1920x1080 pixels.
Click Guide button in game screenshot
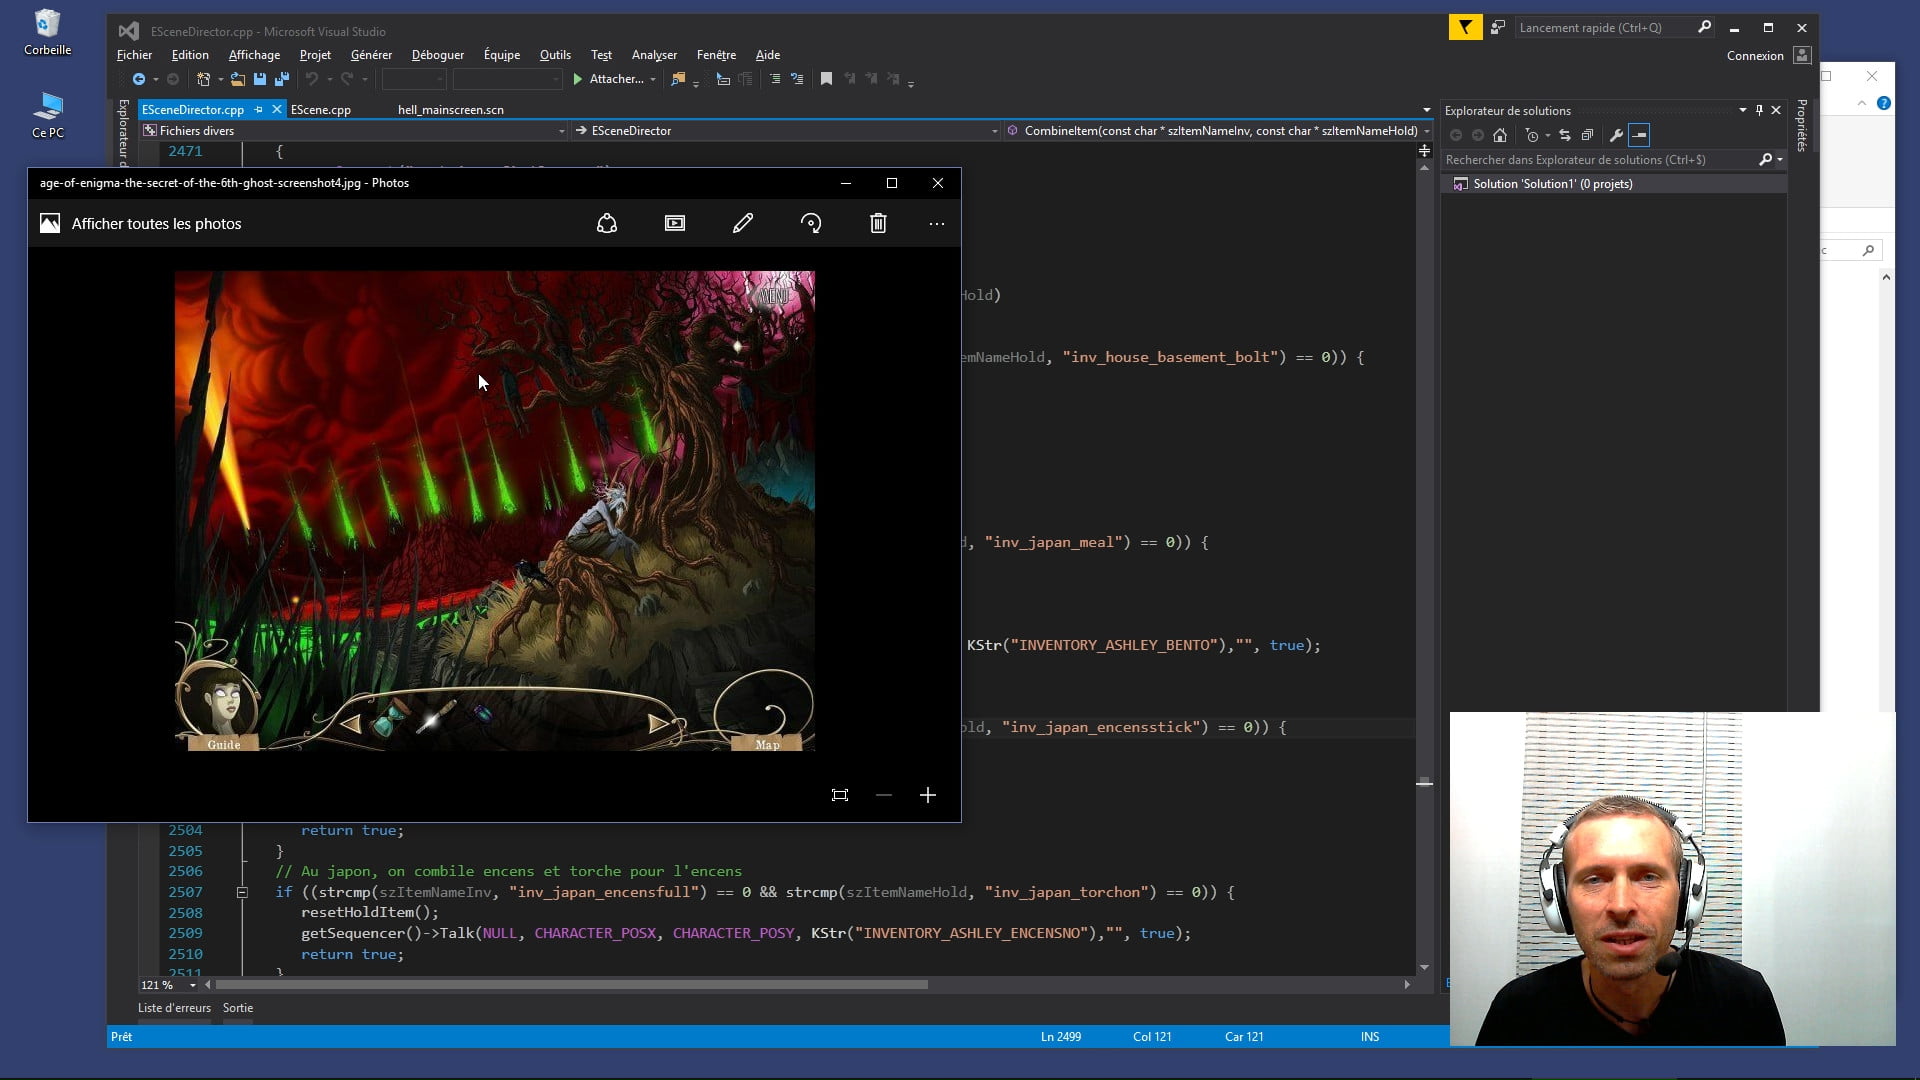pos(224,744)
